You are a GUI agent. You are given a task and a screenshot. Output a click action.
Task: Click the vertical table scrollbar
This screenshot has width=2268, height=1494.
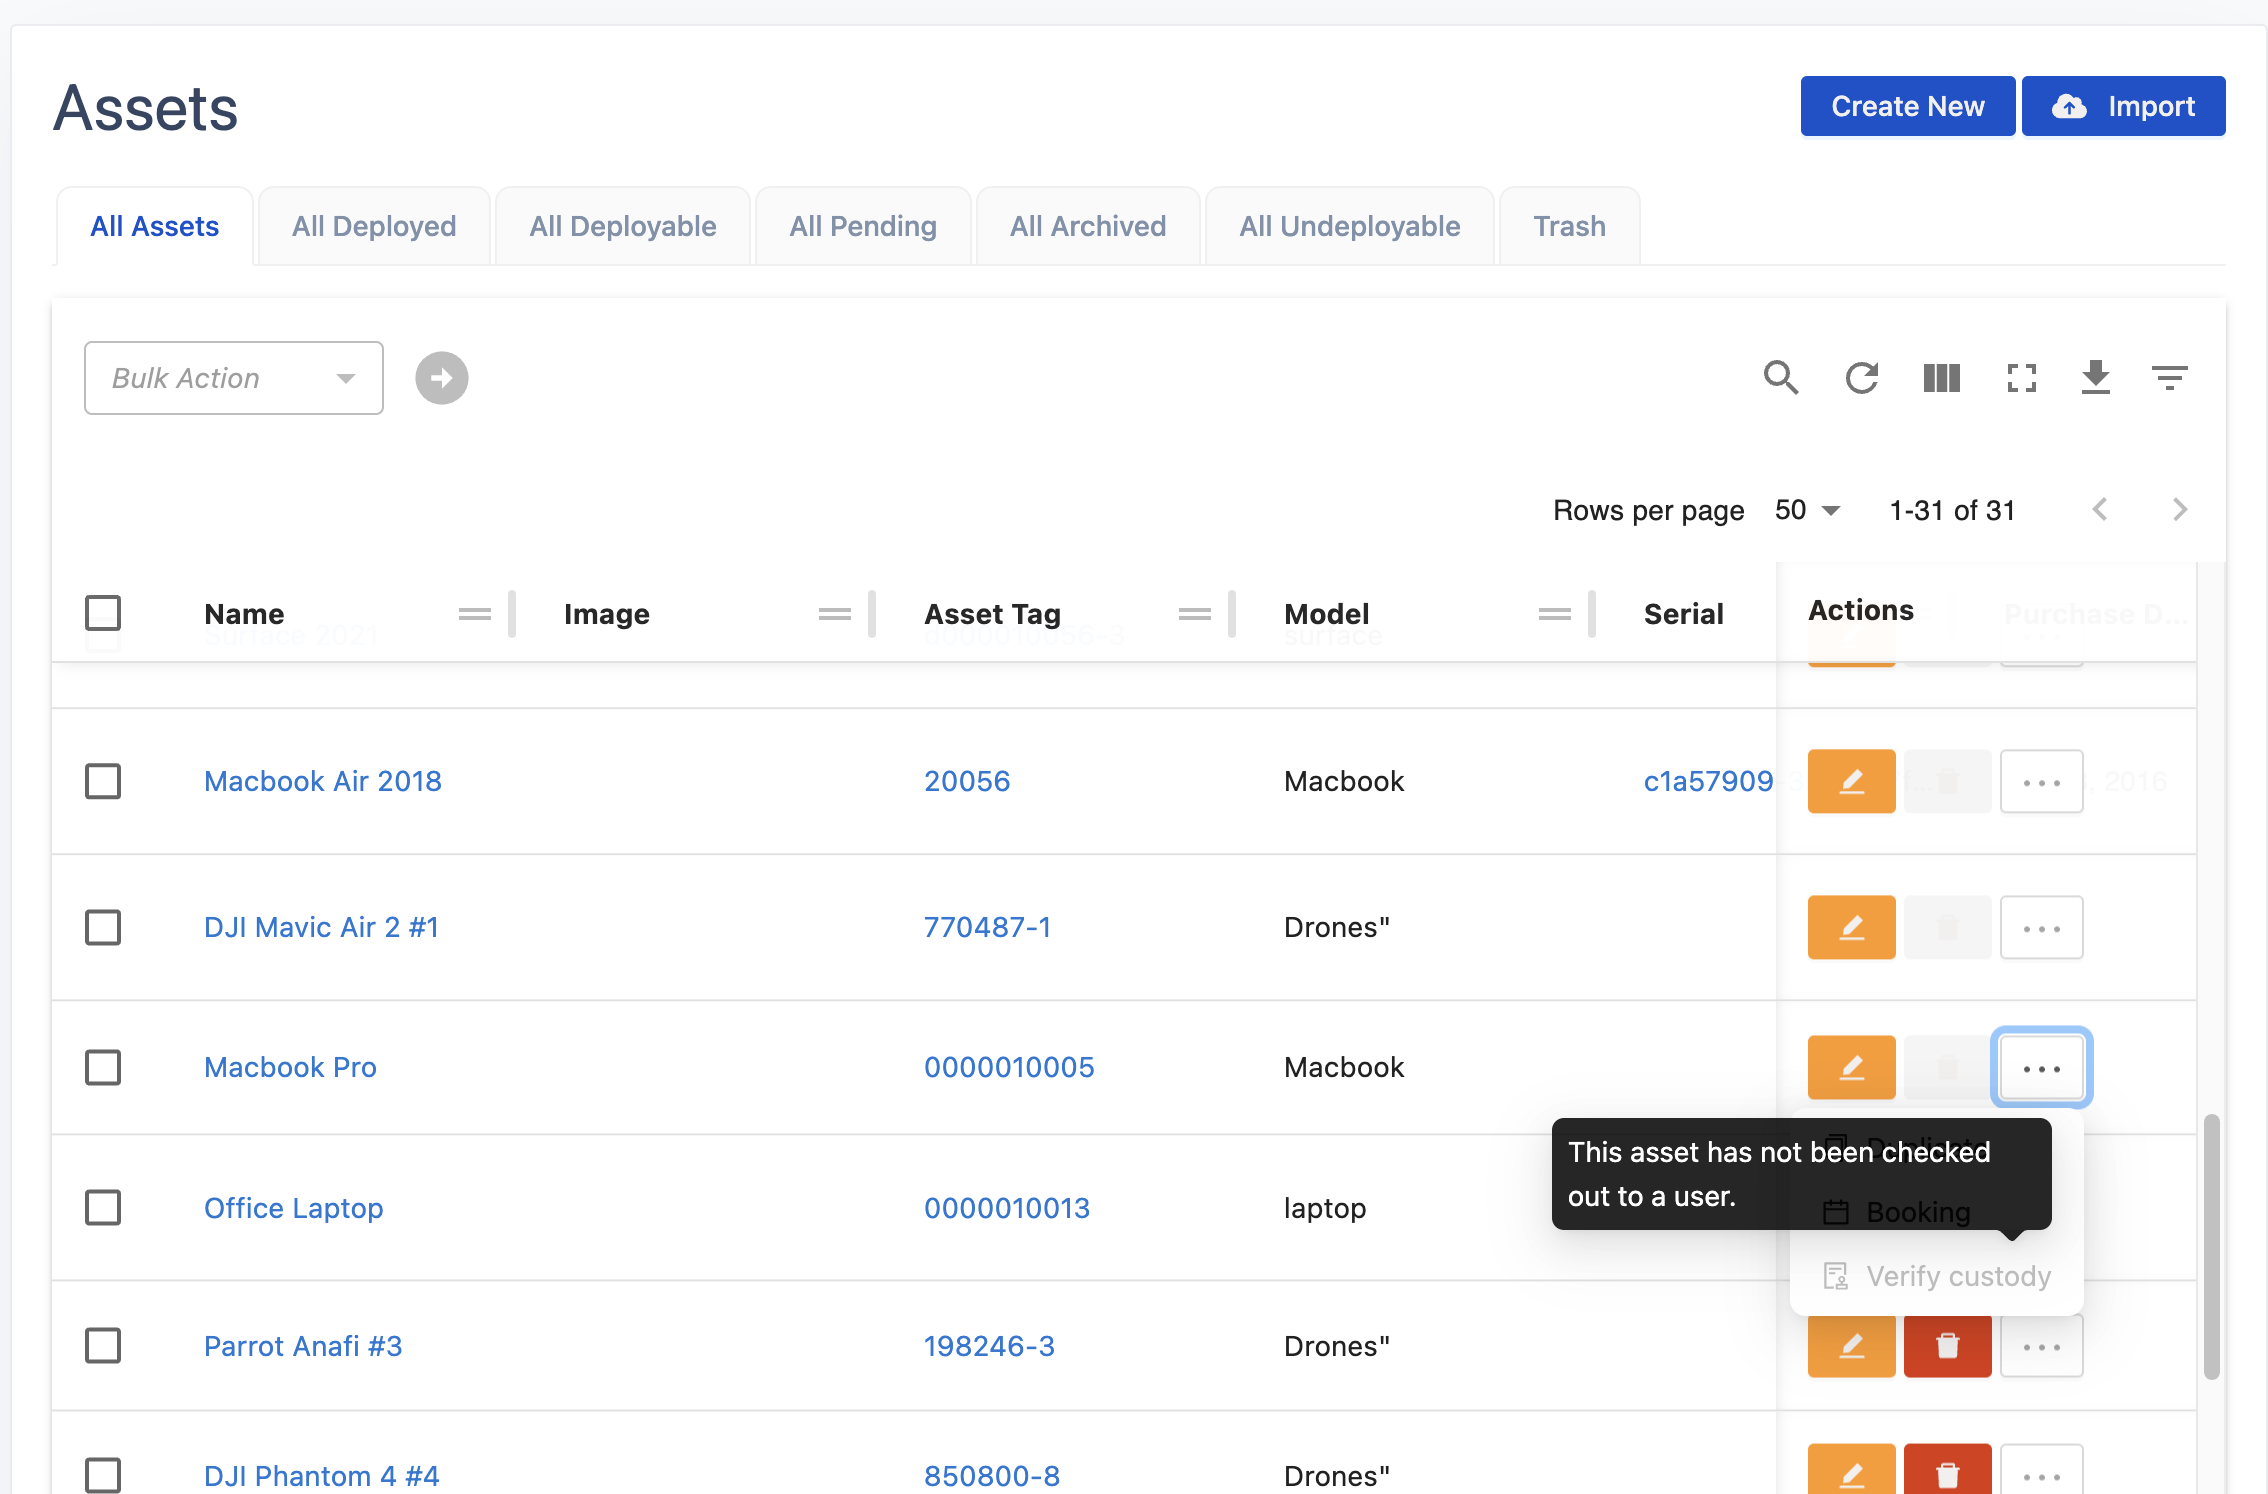[x=2211, y=1245]
